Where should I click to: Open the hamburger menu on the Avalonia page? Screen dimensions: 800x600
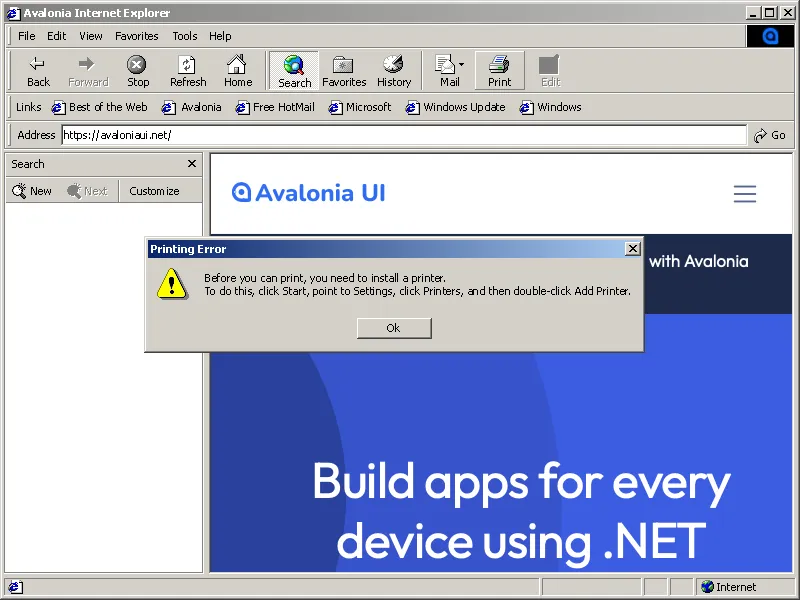[745, 194]
